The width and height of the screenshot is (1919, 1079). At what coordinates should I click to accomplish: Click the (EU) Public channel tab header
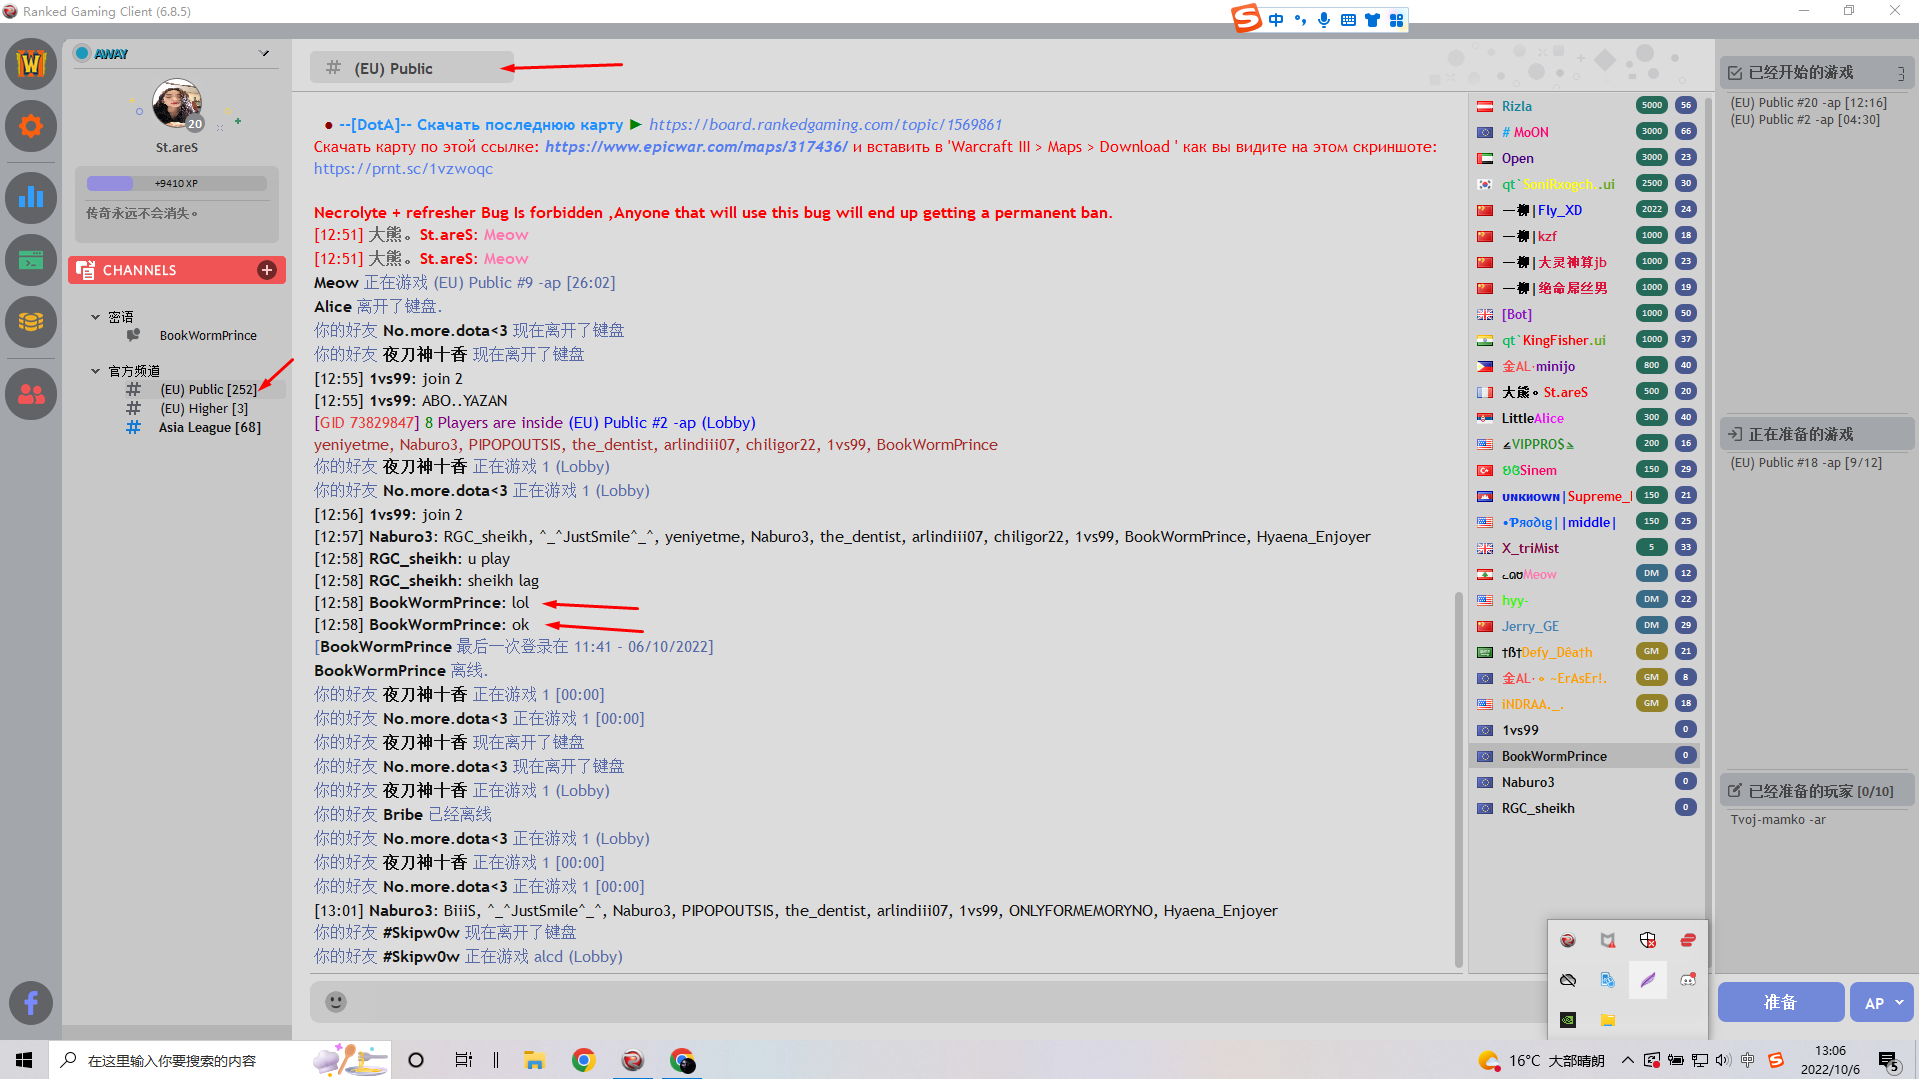coord(411,68)
